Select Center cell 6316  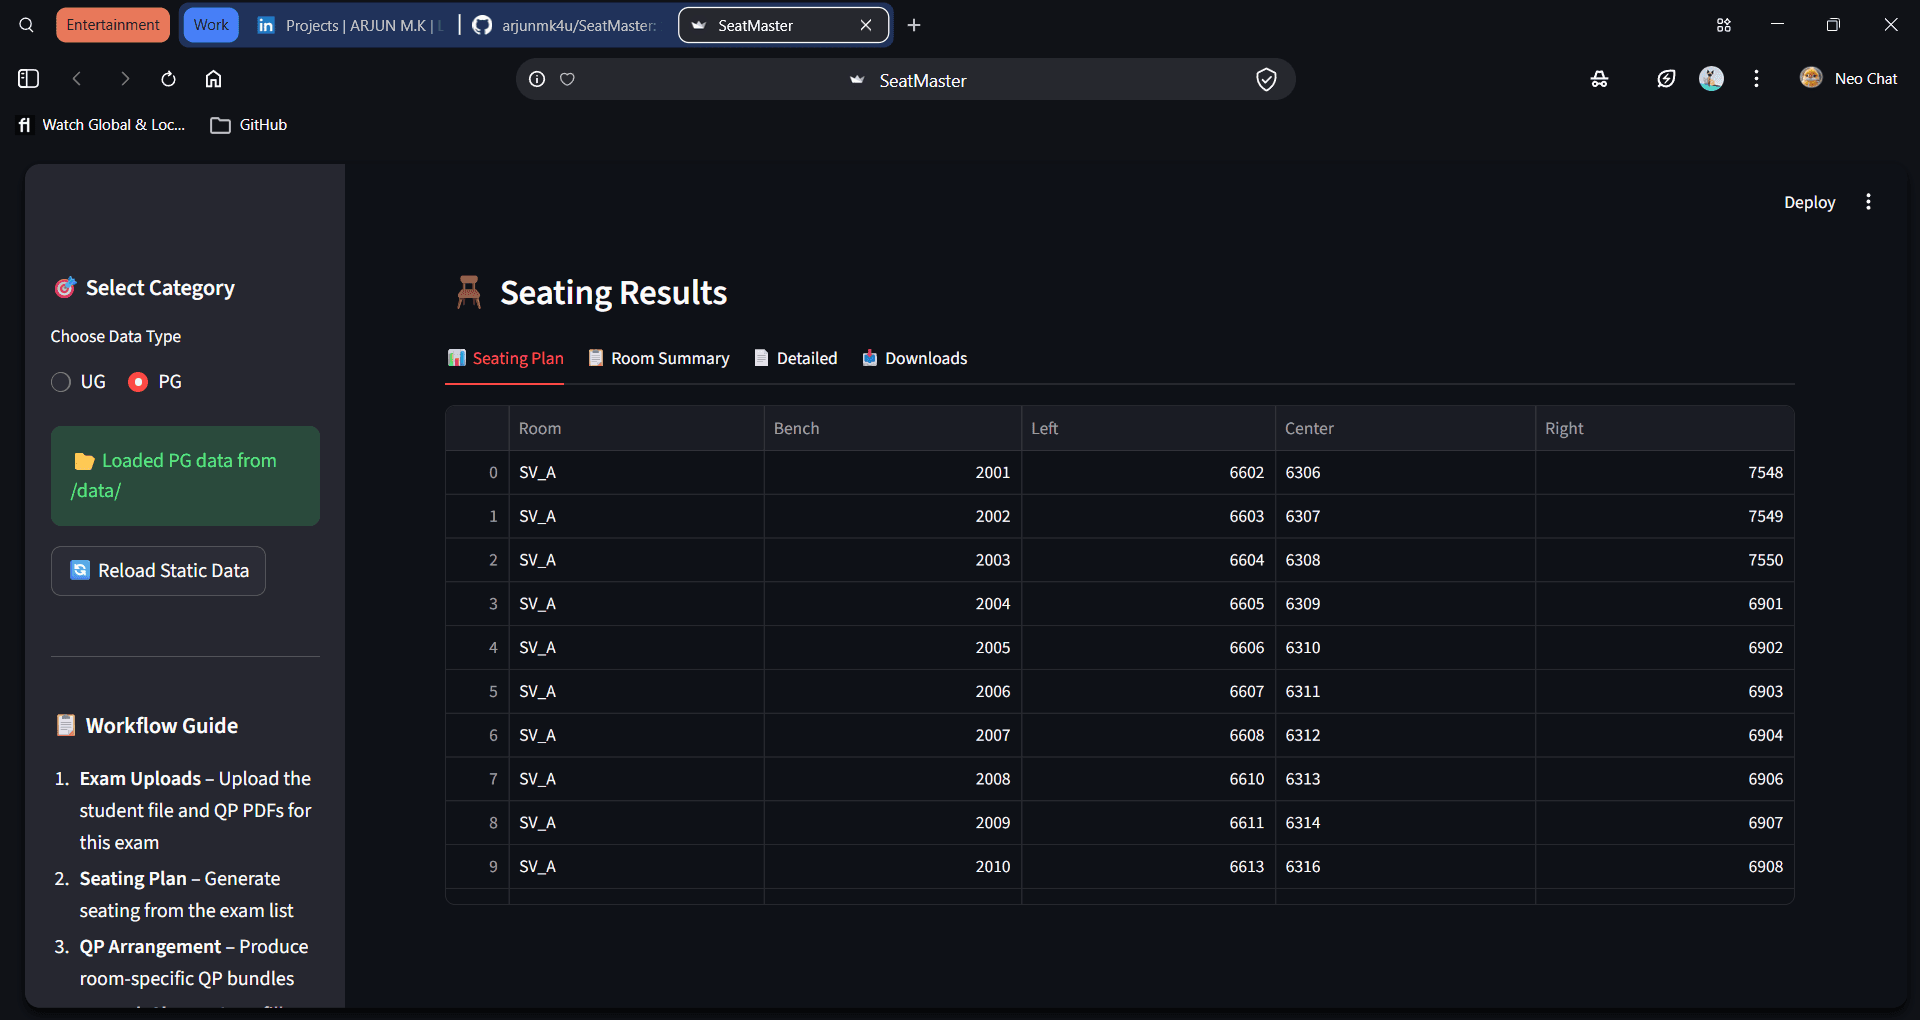tap(1405, 867)
